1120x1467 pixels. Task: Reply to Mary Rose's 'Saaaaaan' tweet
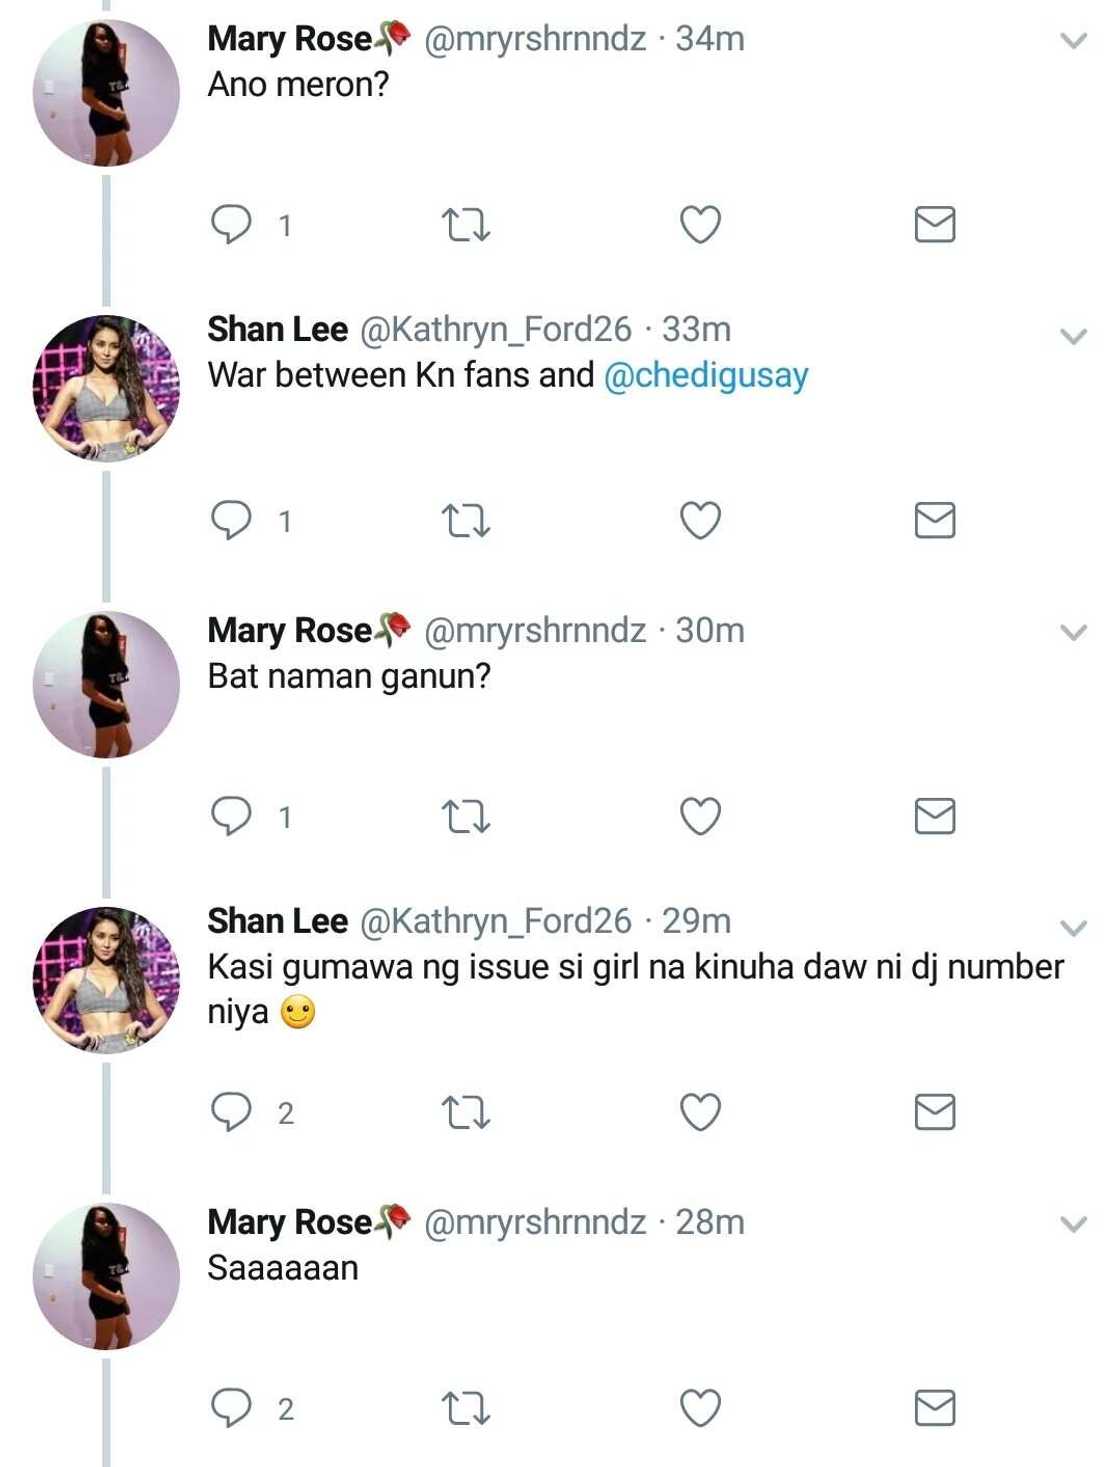[231, 1408]
